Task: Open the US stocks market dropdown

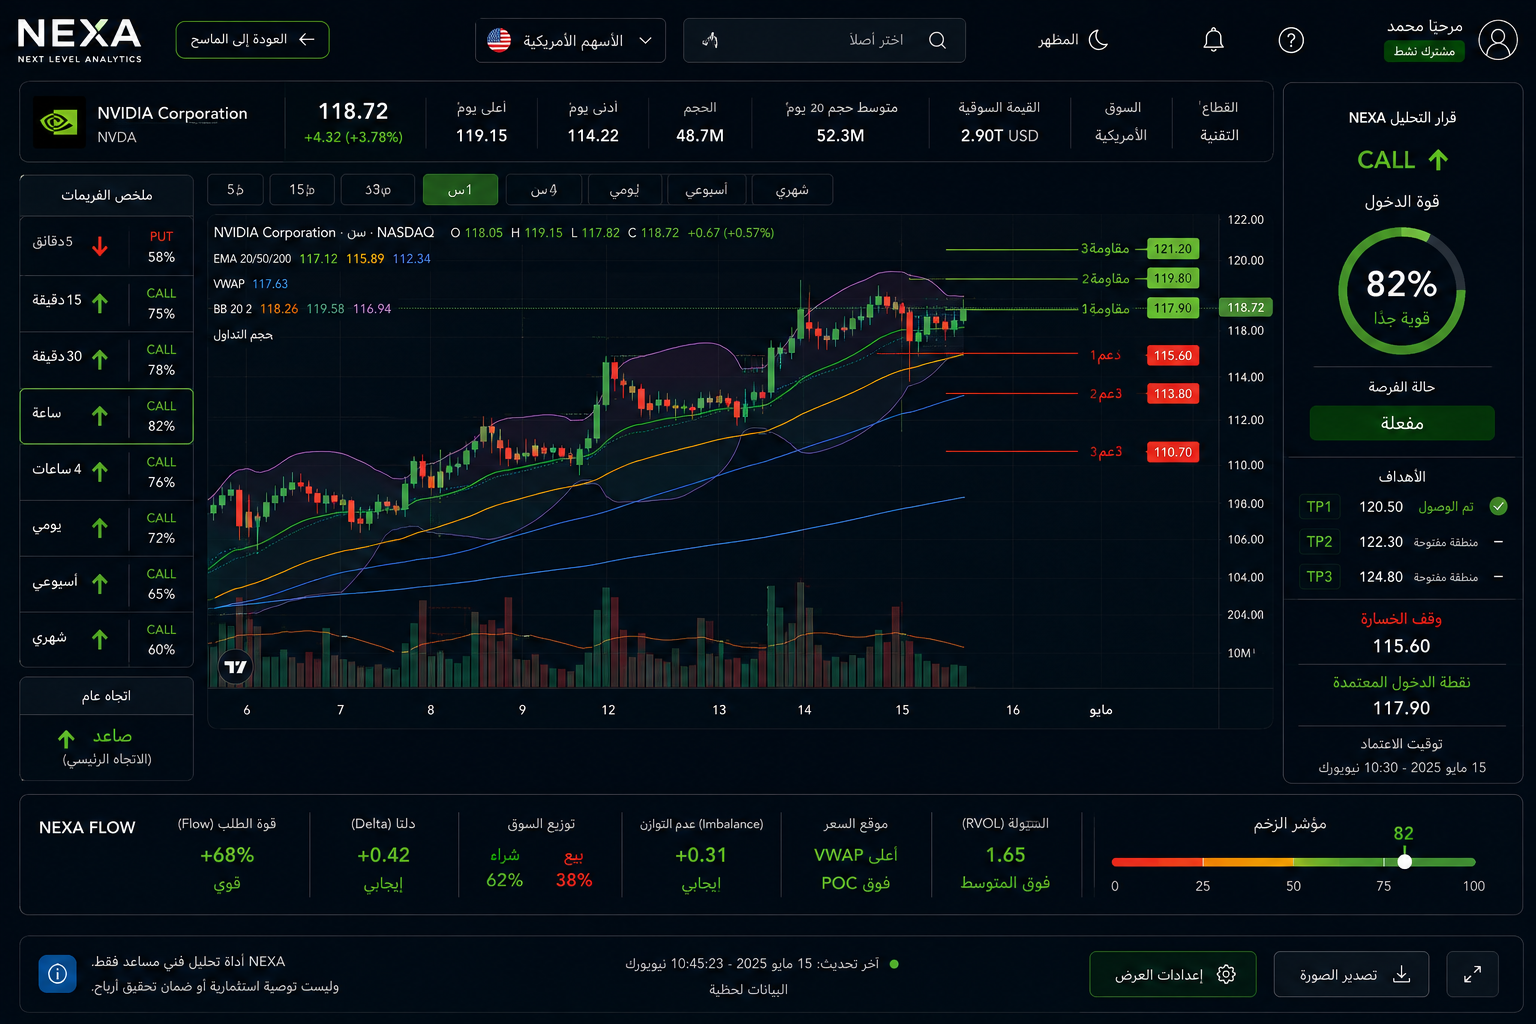Action: tap(570, 40)
